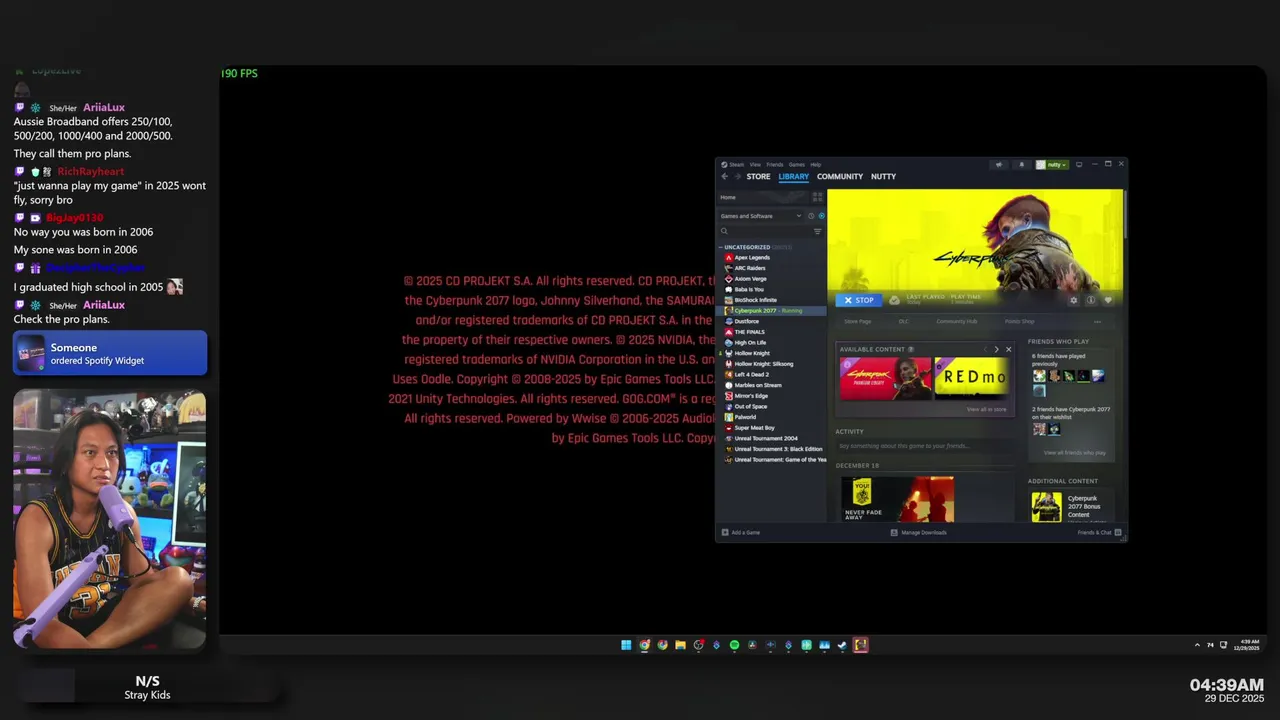1280x720 pixels.
Task: Open Steam announcements megaphone icon
Action: coord(999,164)
